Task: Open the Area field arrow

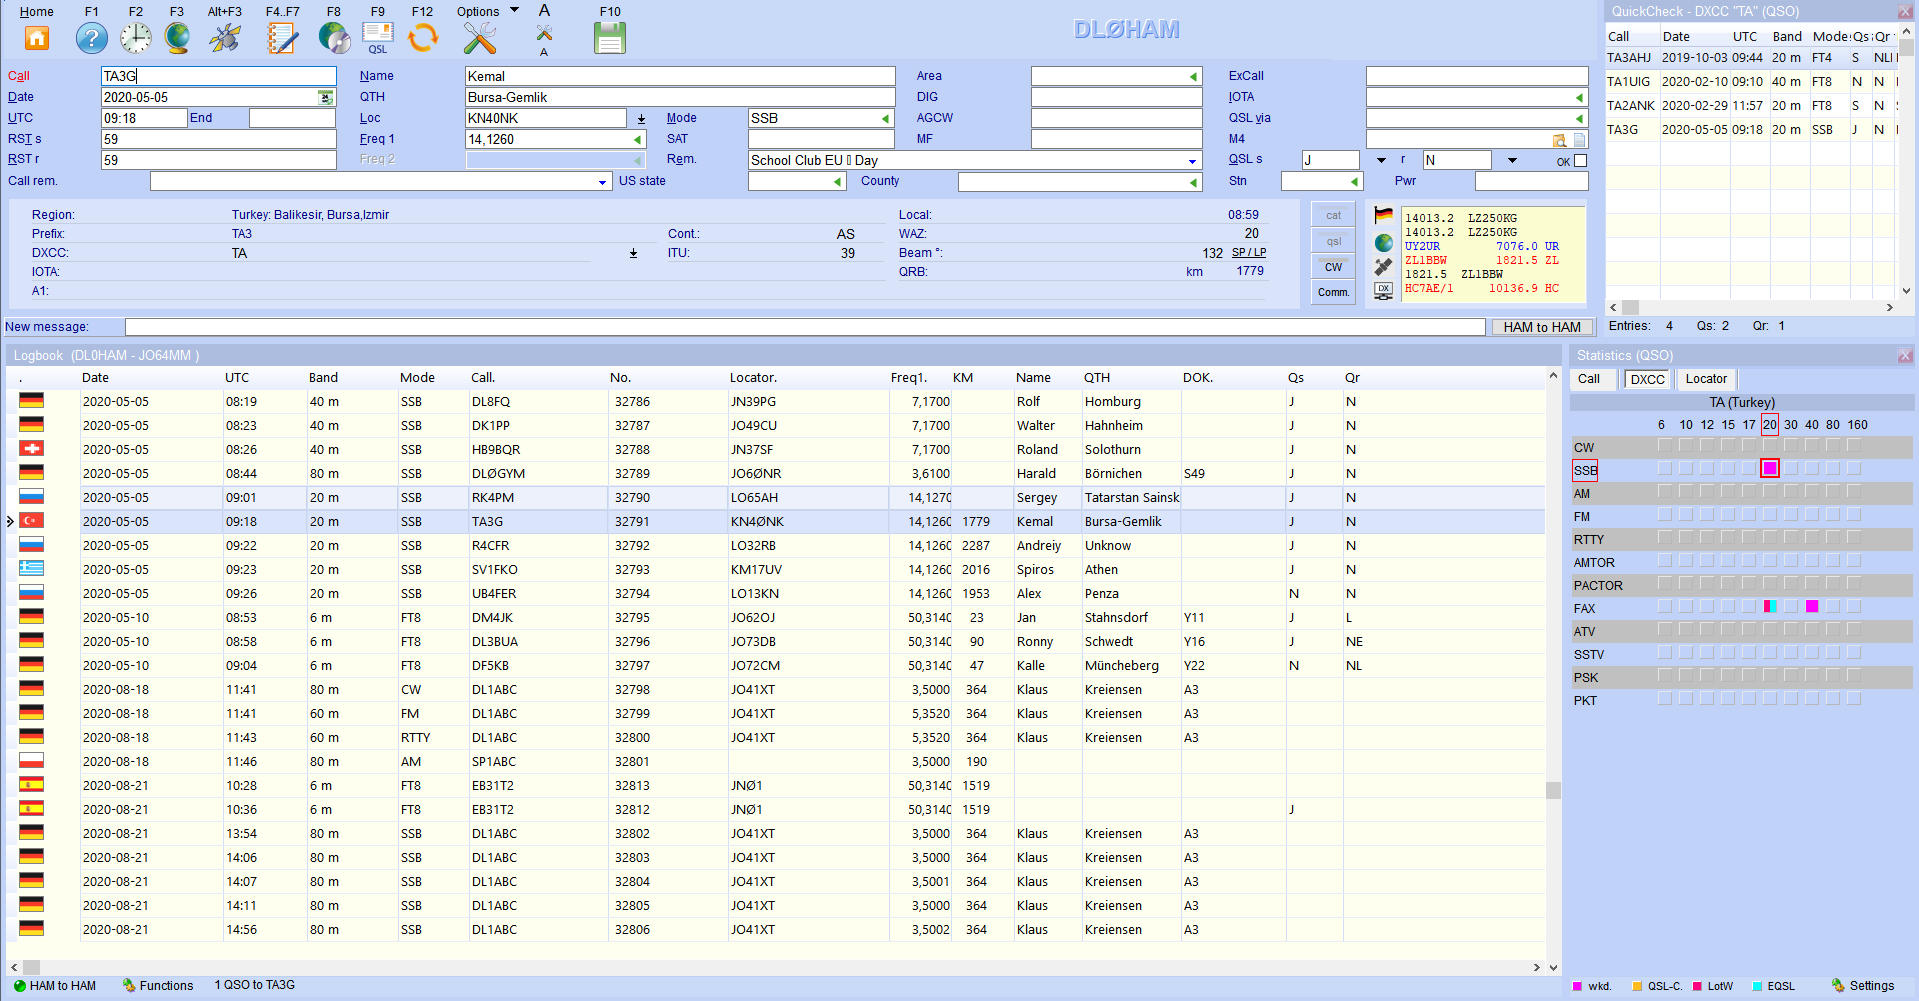Action: click(x=1193, y=77)
